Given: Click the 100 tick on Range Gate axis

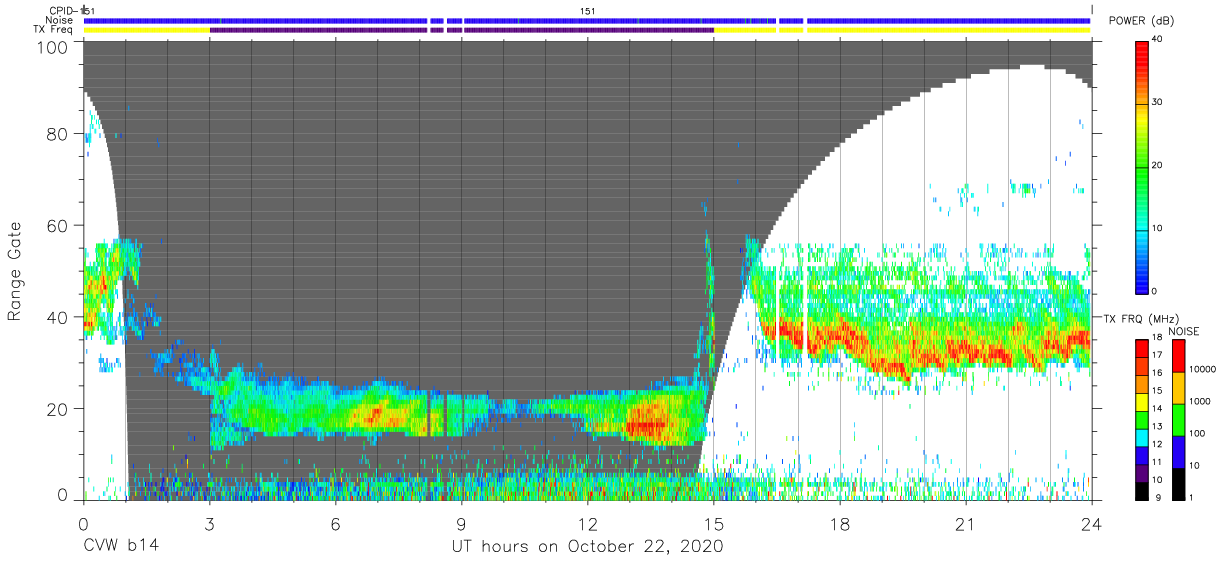Looking at the screenshot, I should [x=54, y=47].
